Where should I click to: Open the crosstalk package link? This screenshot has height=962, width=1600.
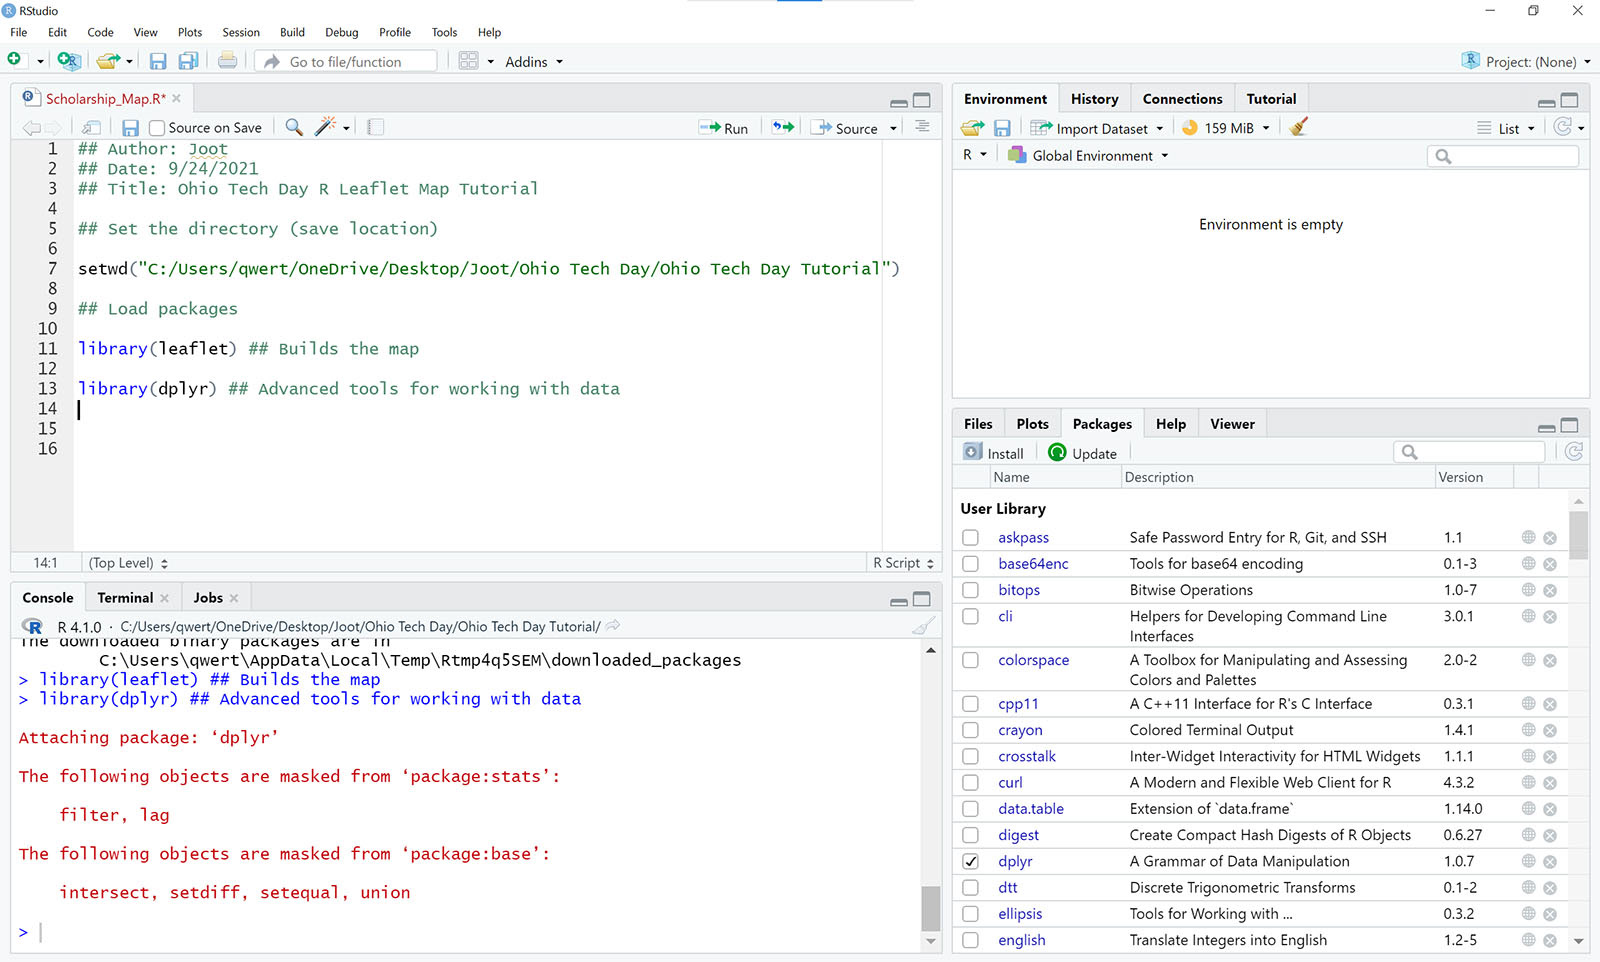coord(1026,756)
